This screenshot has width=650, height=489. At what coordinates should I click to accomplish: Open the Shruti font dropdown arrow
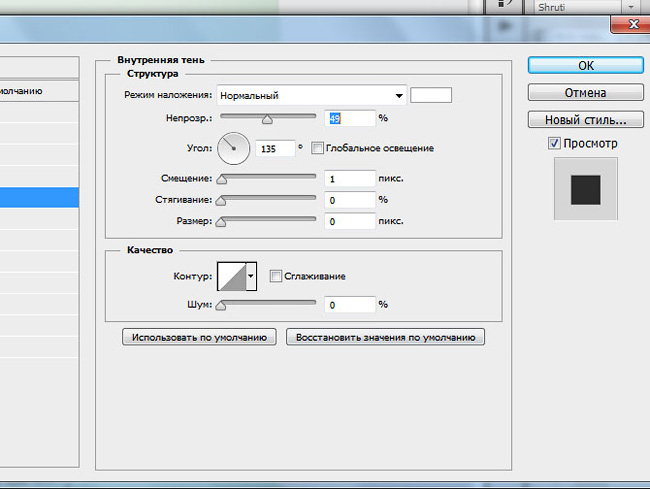(631, 7)
